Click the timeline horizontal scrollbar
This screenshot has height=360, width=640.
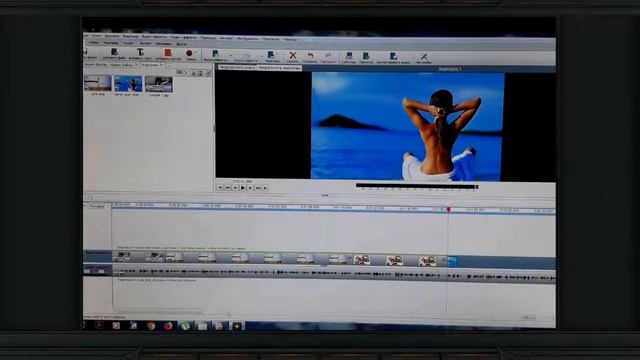coord(159,313)
